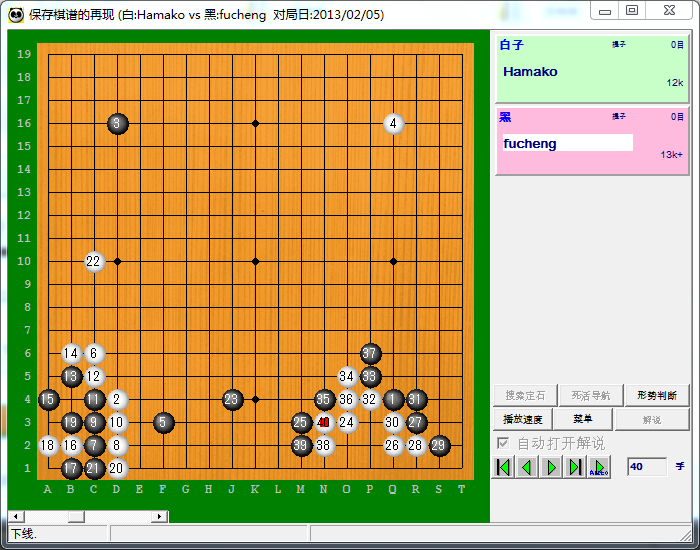Click the horizontal scrollbar thumb
Image resolution: width=700 pixels, height=550 pixels.
[x=76, y=517]
